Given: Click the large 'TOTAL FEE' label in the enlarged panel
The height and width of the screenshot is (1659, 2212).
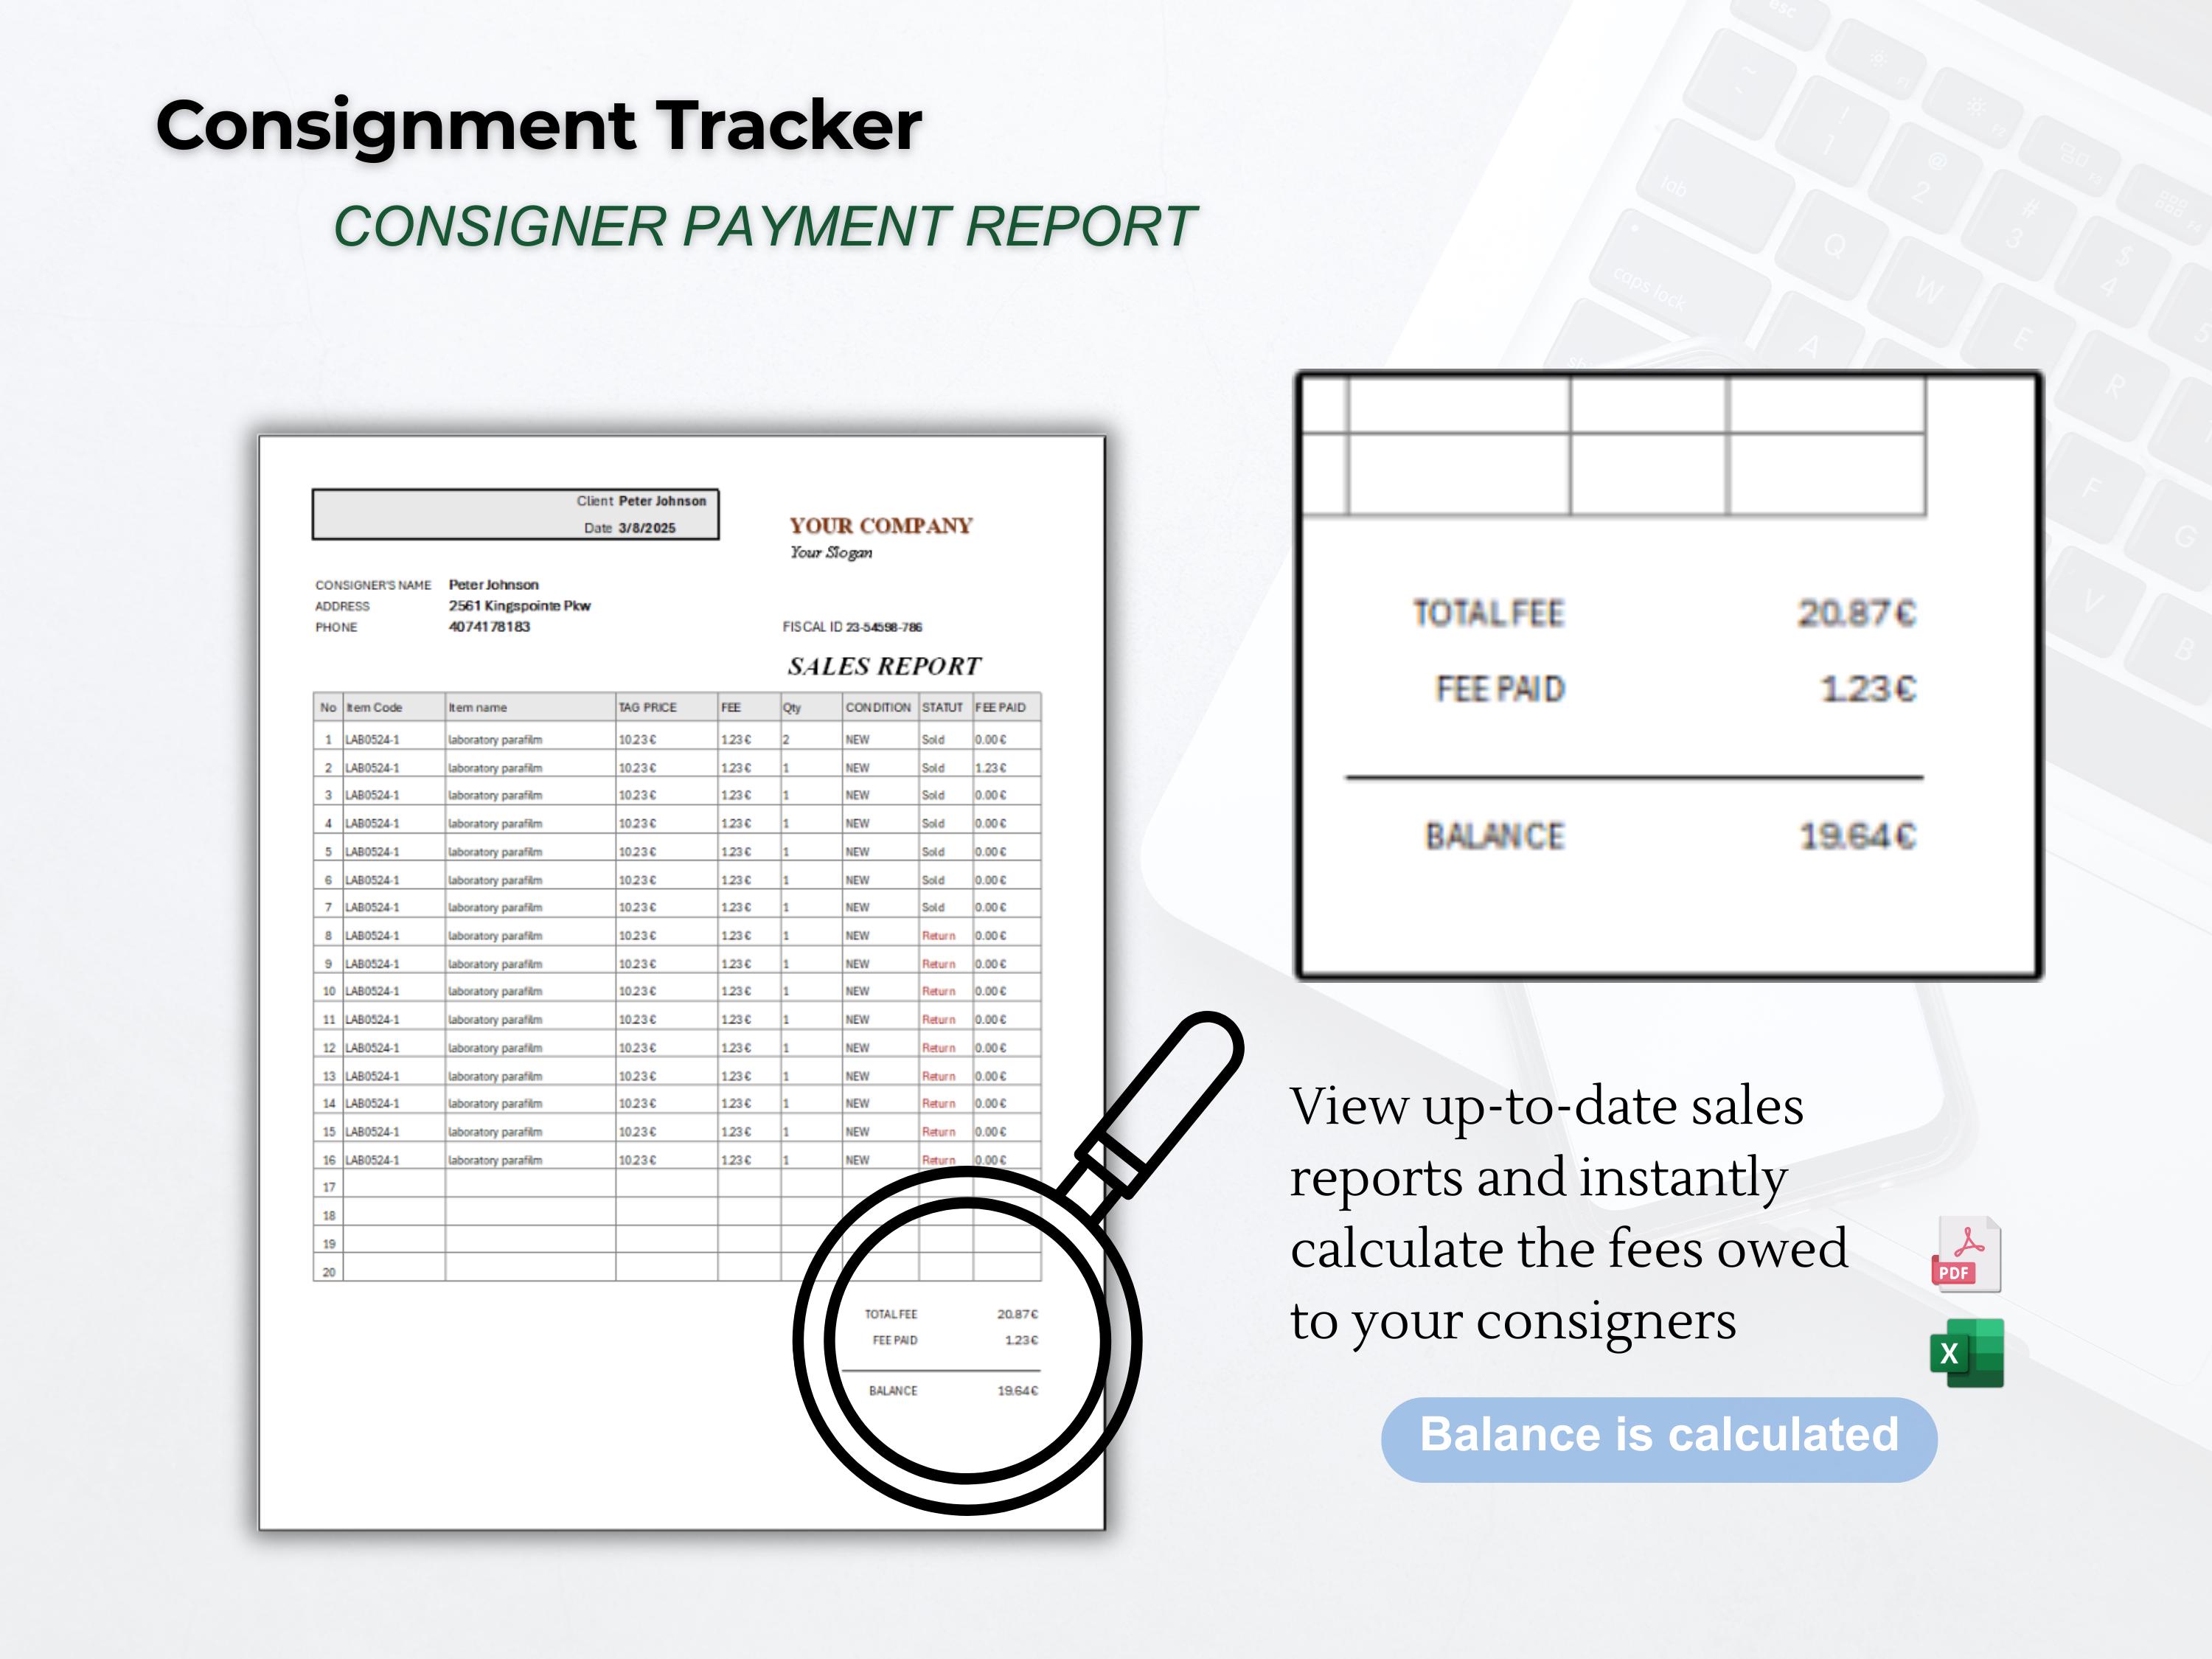Looking at the screenshot, I should [1488, 613].
